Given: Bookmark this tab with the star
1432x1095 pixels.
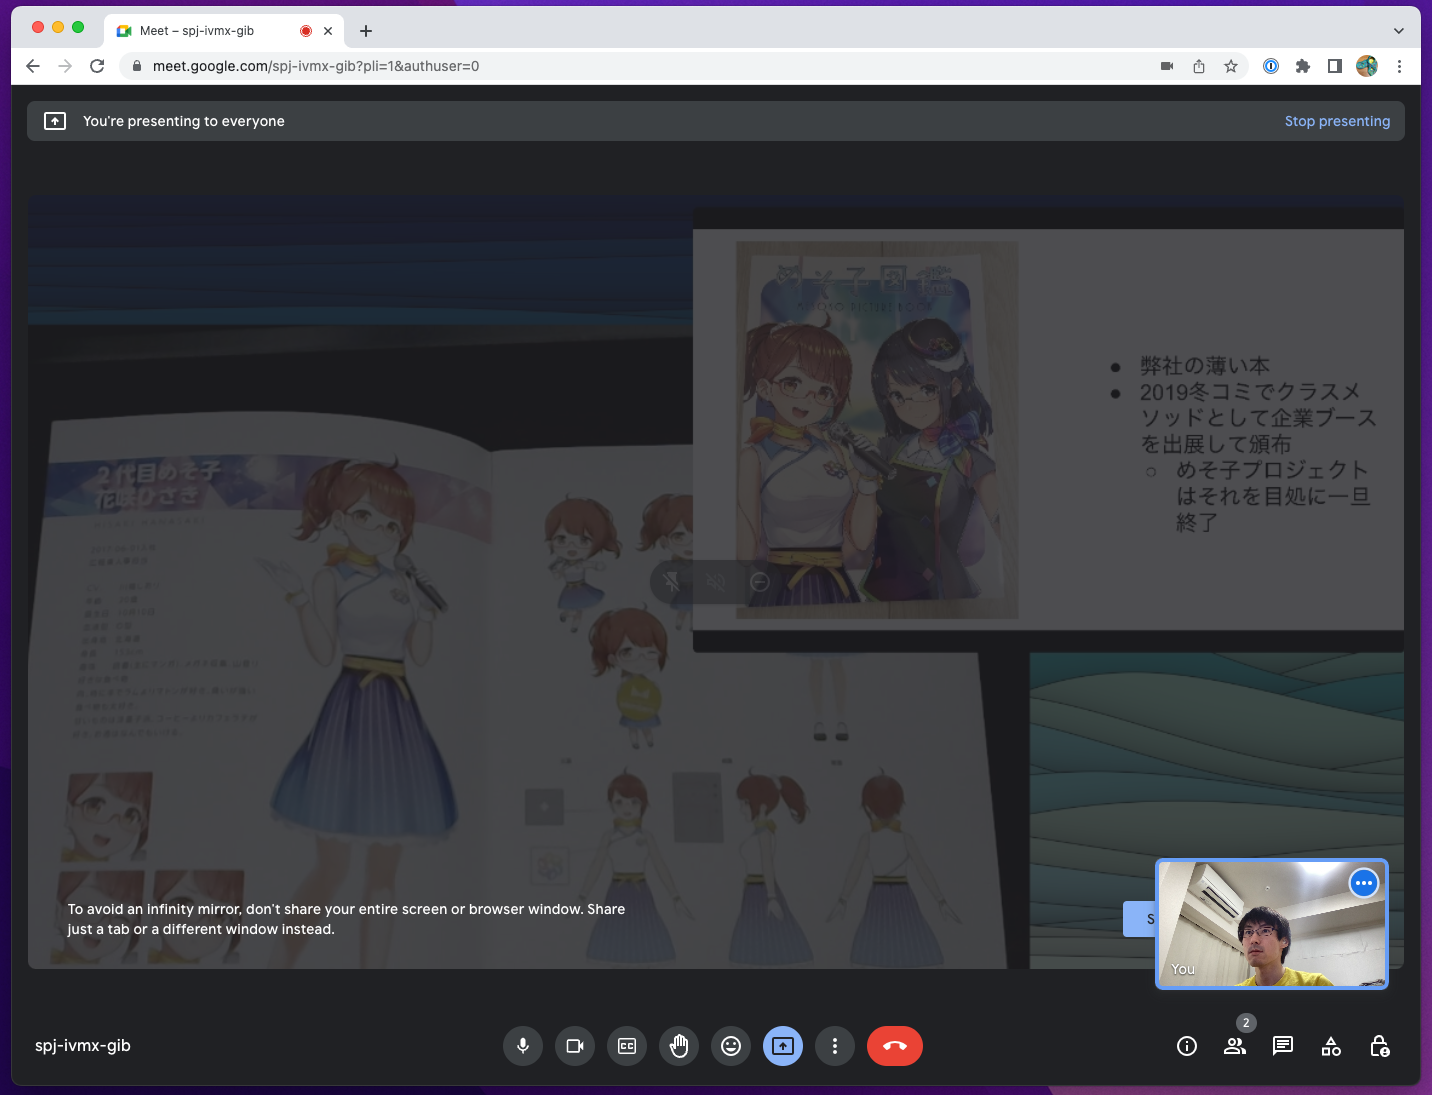Looking at the screenshot, I should click(x=1231, y=66).
